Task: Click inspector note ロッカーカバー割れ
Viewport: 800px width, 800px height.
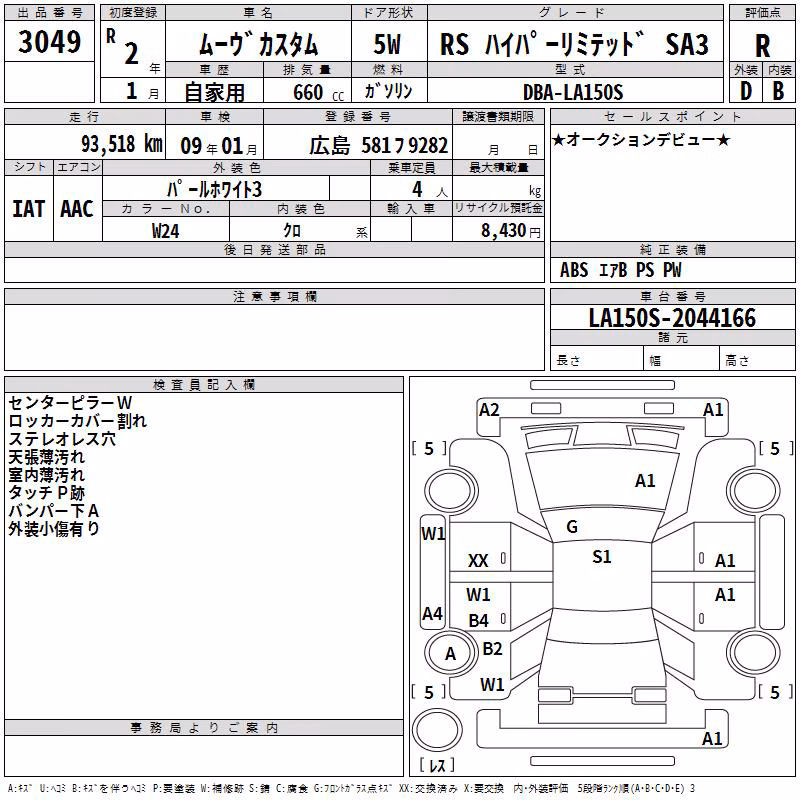Action: (78, 421)
